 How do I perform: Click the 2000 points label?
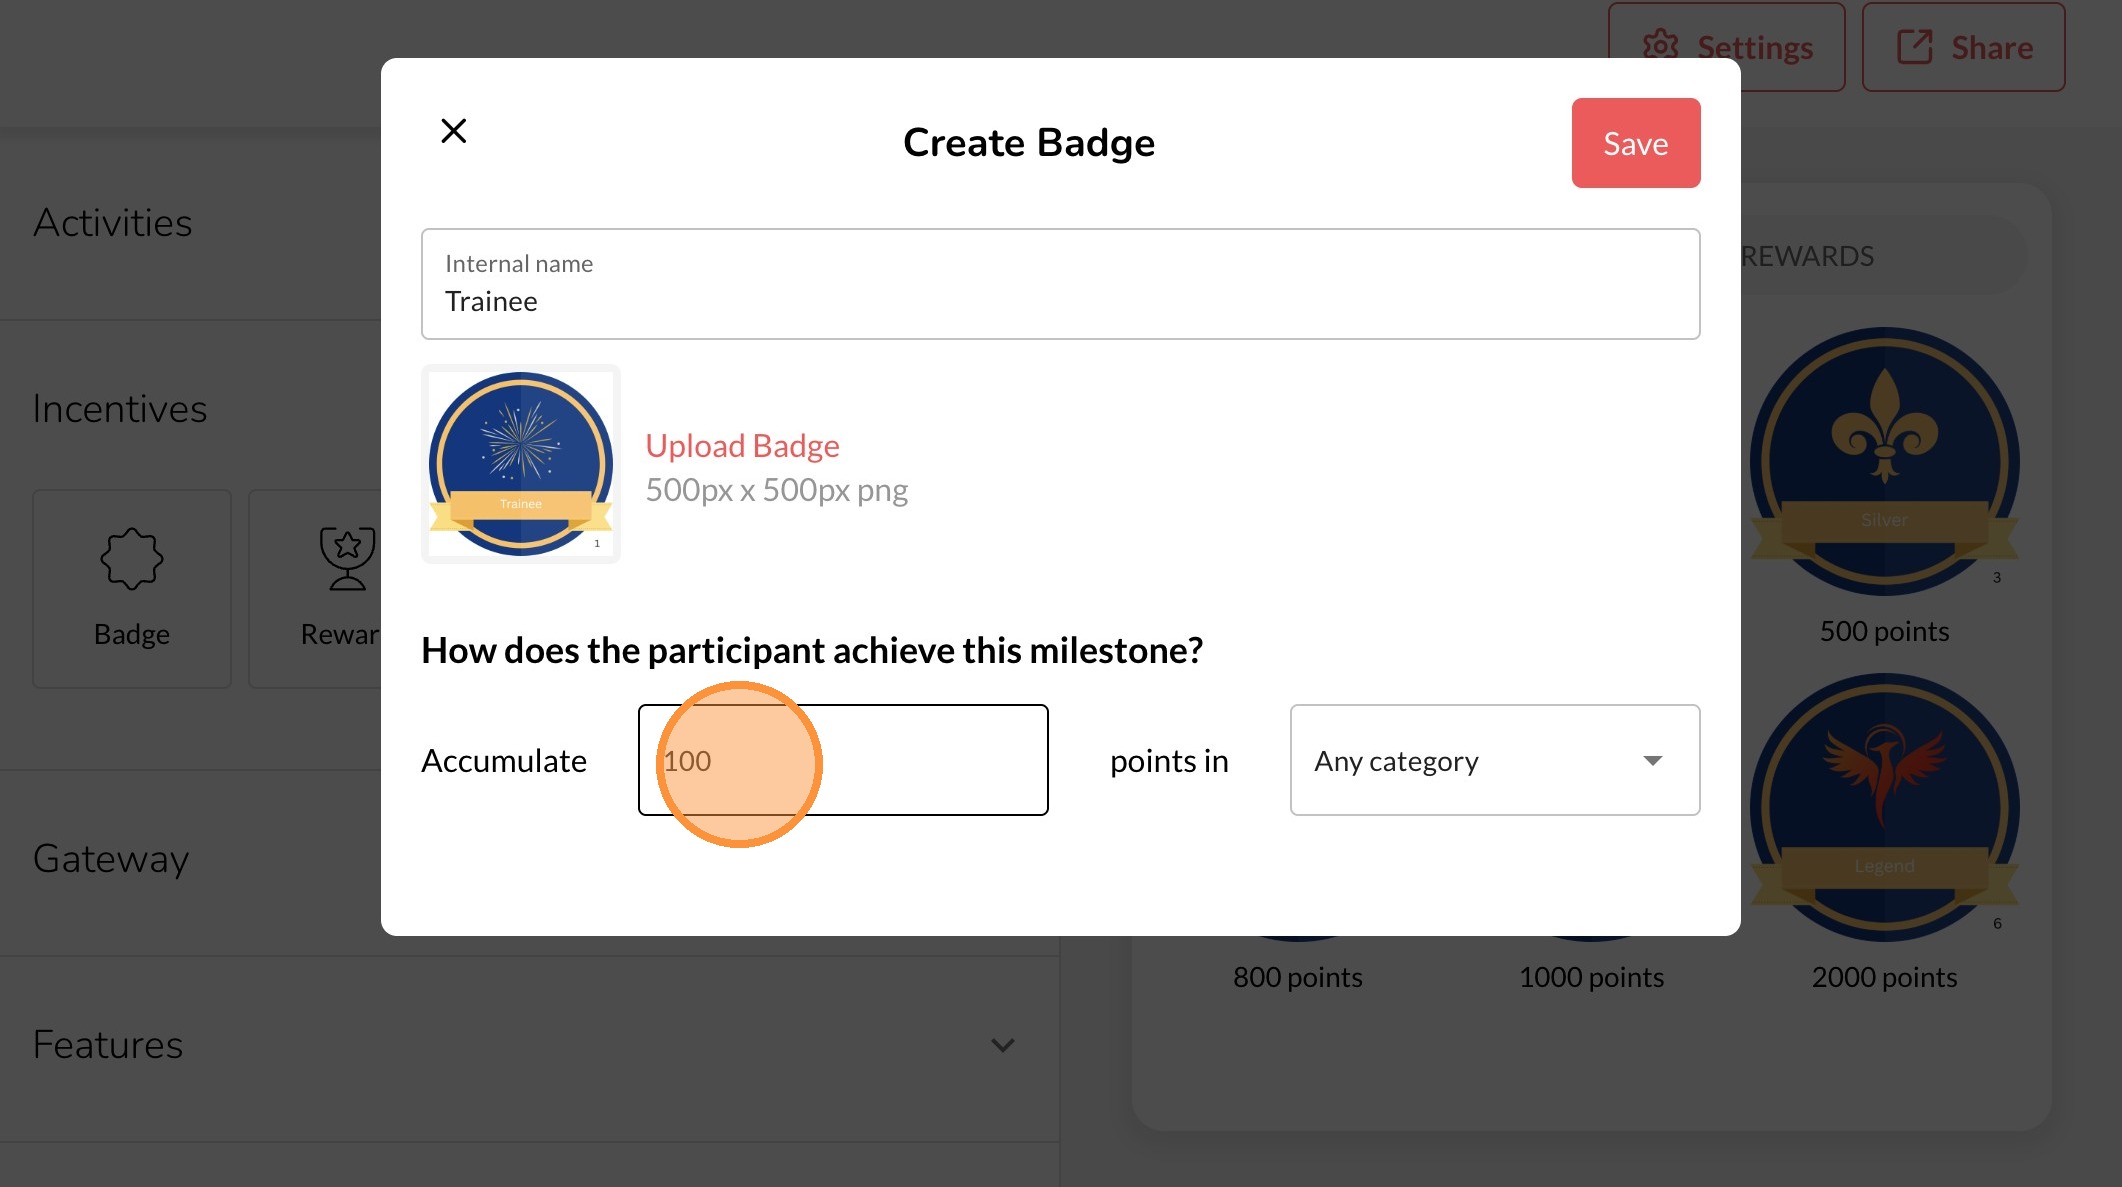tap(1884, 977)
